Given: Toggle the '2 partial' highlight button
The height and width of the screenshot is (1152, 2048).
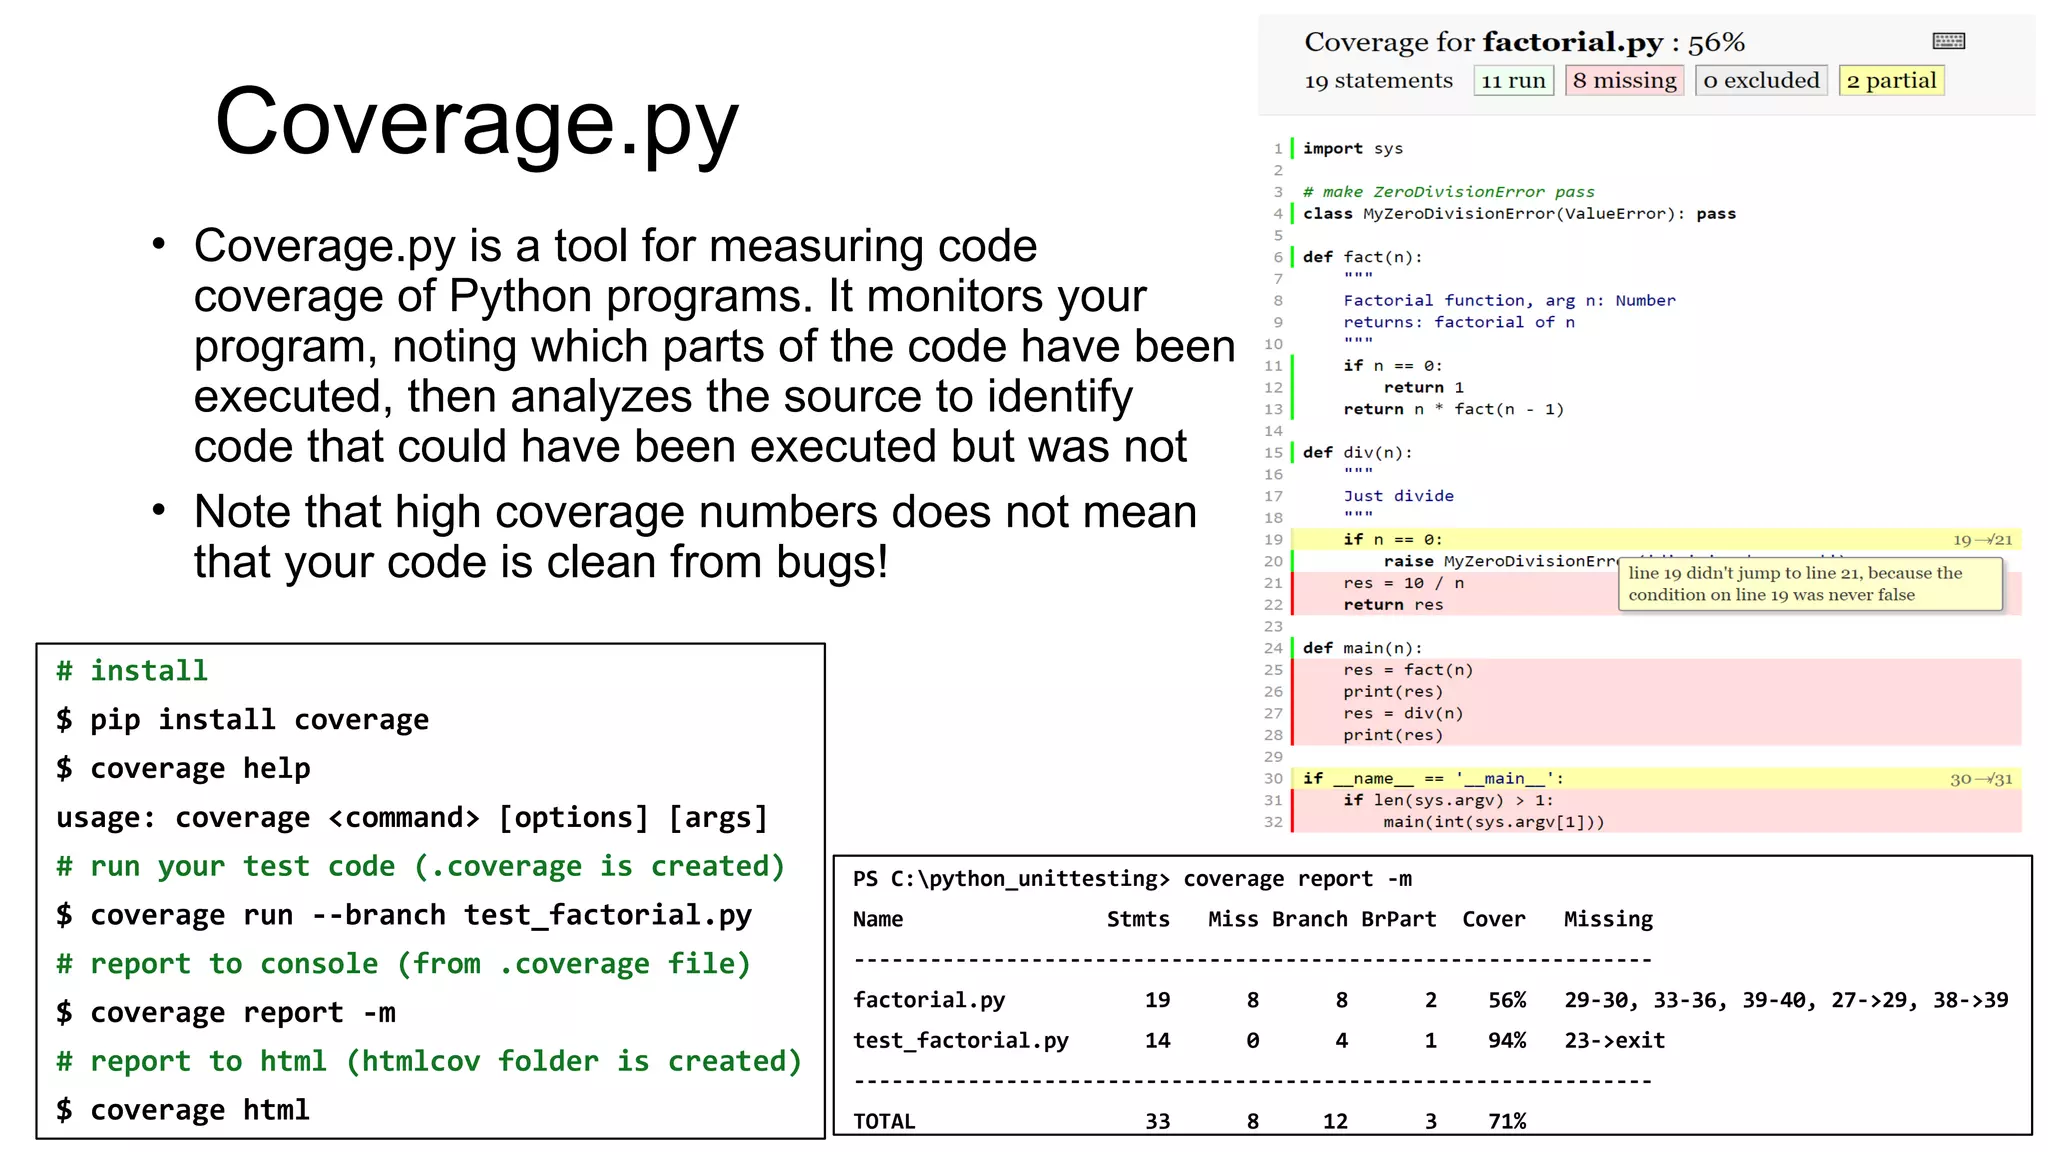Looking at the screenshot, I should [x=1891, y=80].
